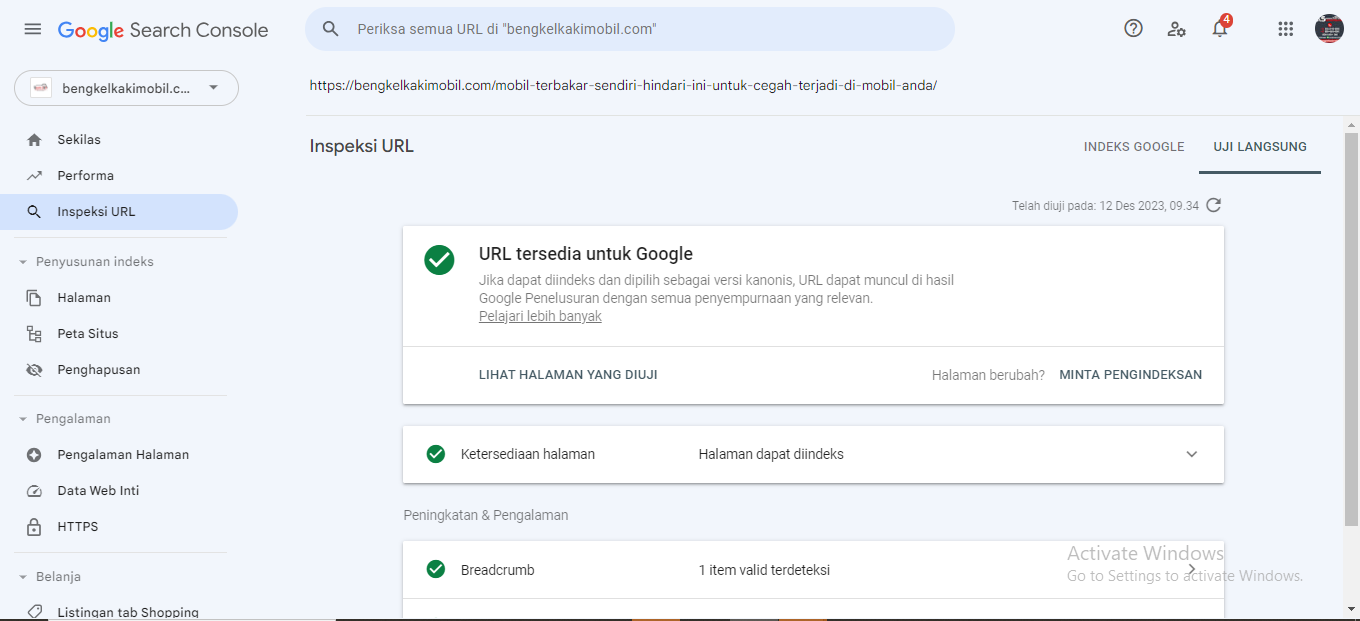1360x621 pixels.
Task: Open Breadcrumb details chevron
Action: pyautogui.click(x=1191, y=570)
